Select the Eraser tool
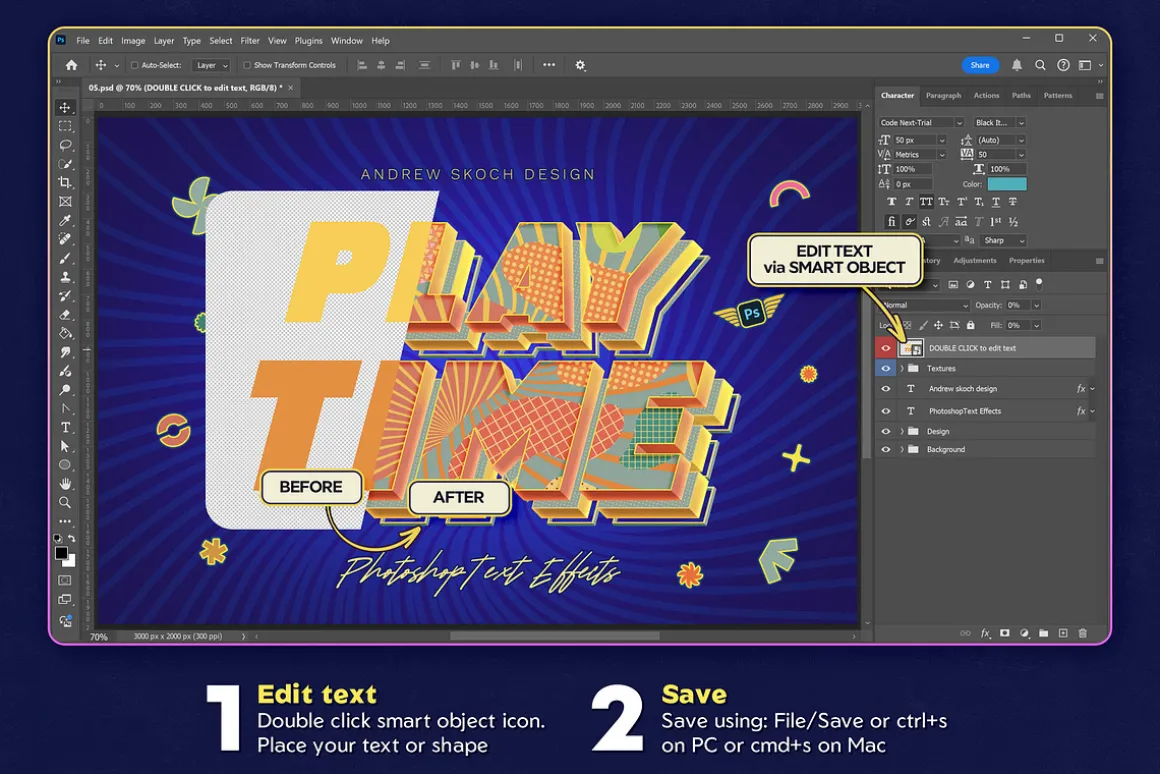 65,314
